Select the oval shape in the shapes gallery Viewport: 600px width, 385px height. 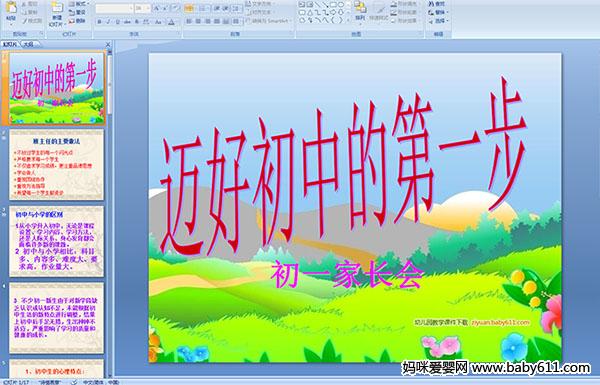tap(341, 4)
